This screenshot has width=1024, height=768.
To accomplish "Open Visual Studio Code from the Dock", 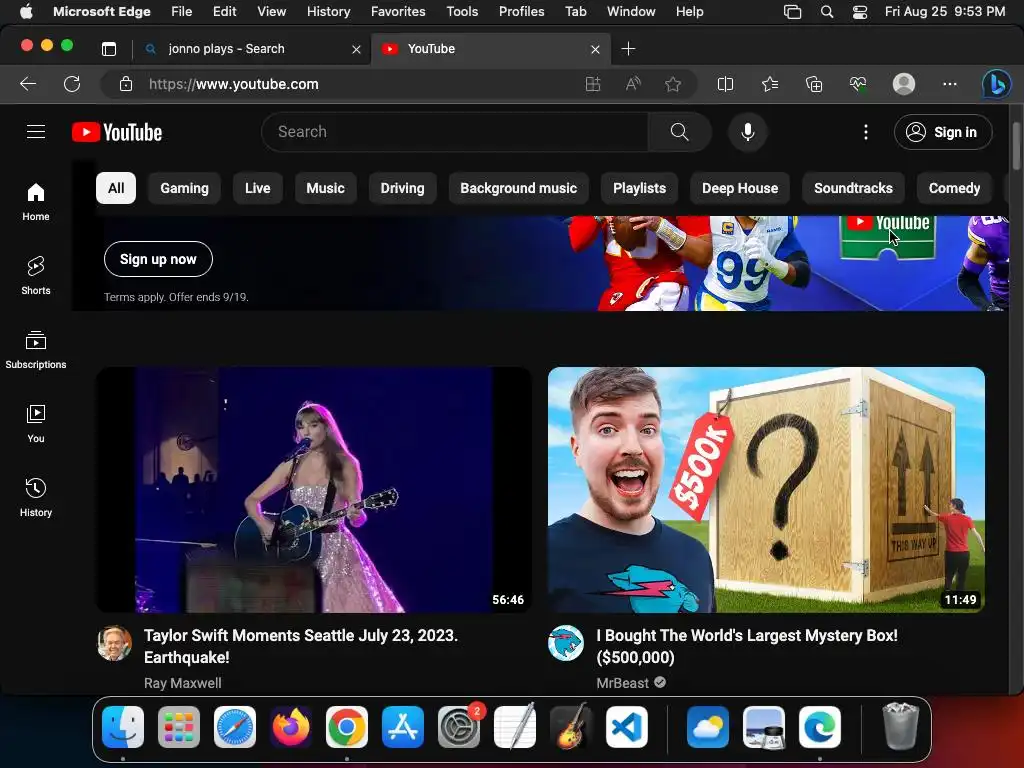I will [627, 727].
